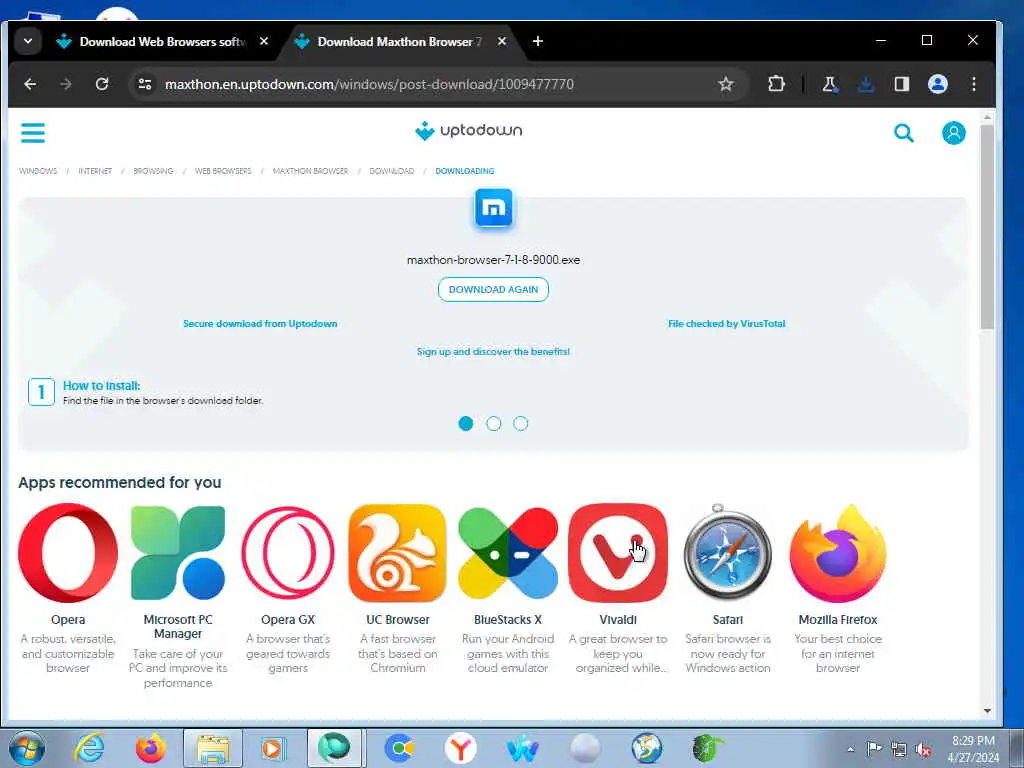Open a new browser tab
Viewport: 1024px width, 768px height.
point(537,41)
